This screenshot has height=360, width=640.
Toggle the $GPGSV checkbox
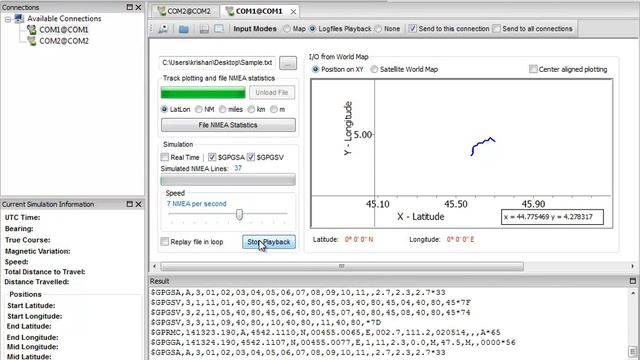coord(251,157)
